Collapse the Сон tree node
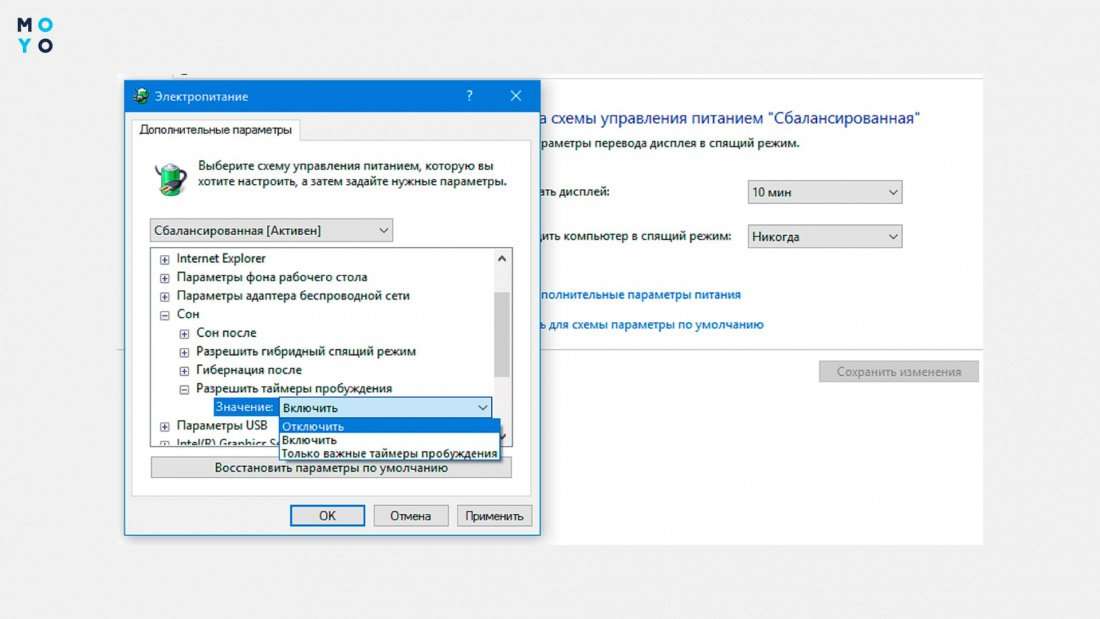Viewport: 1100px width, 619px height. point(165,315)
